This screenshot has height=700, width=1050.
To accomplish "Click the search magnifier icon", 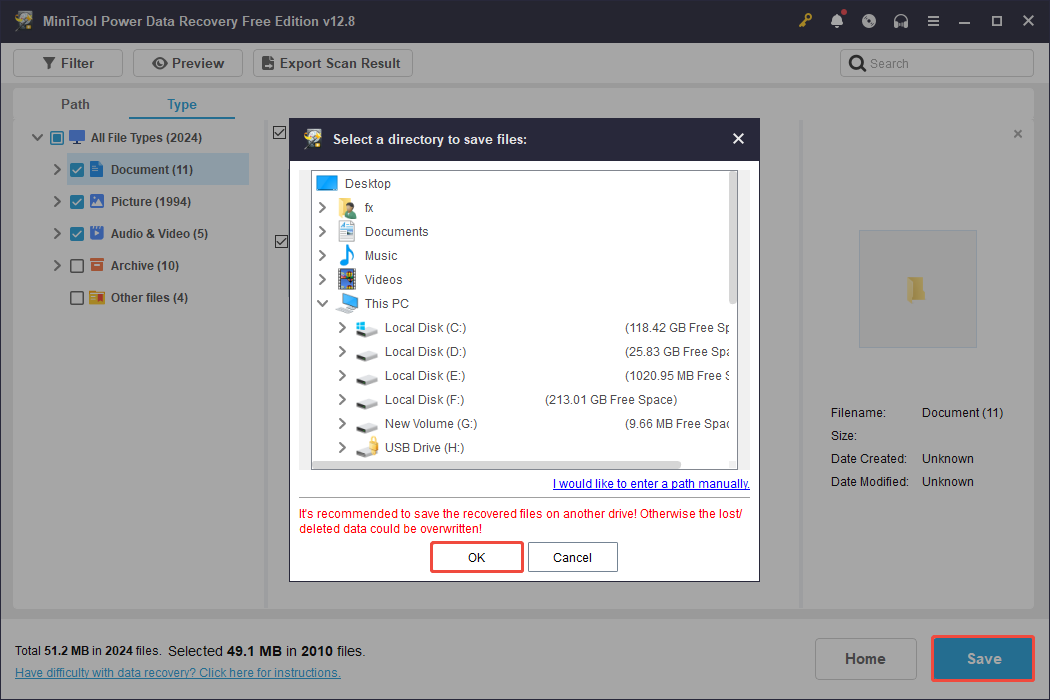I will coord(857,62).
